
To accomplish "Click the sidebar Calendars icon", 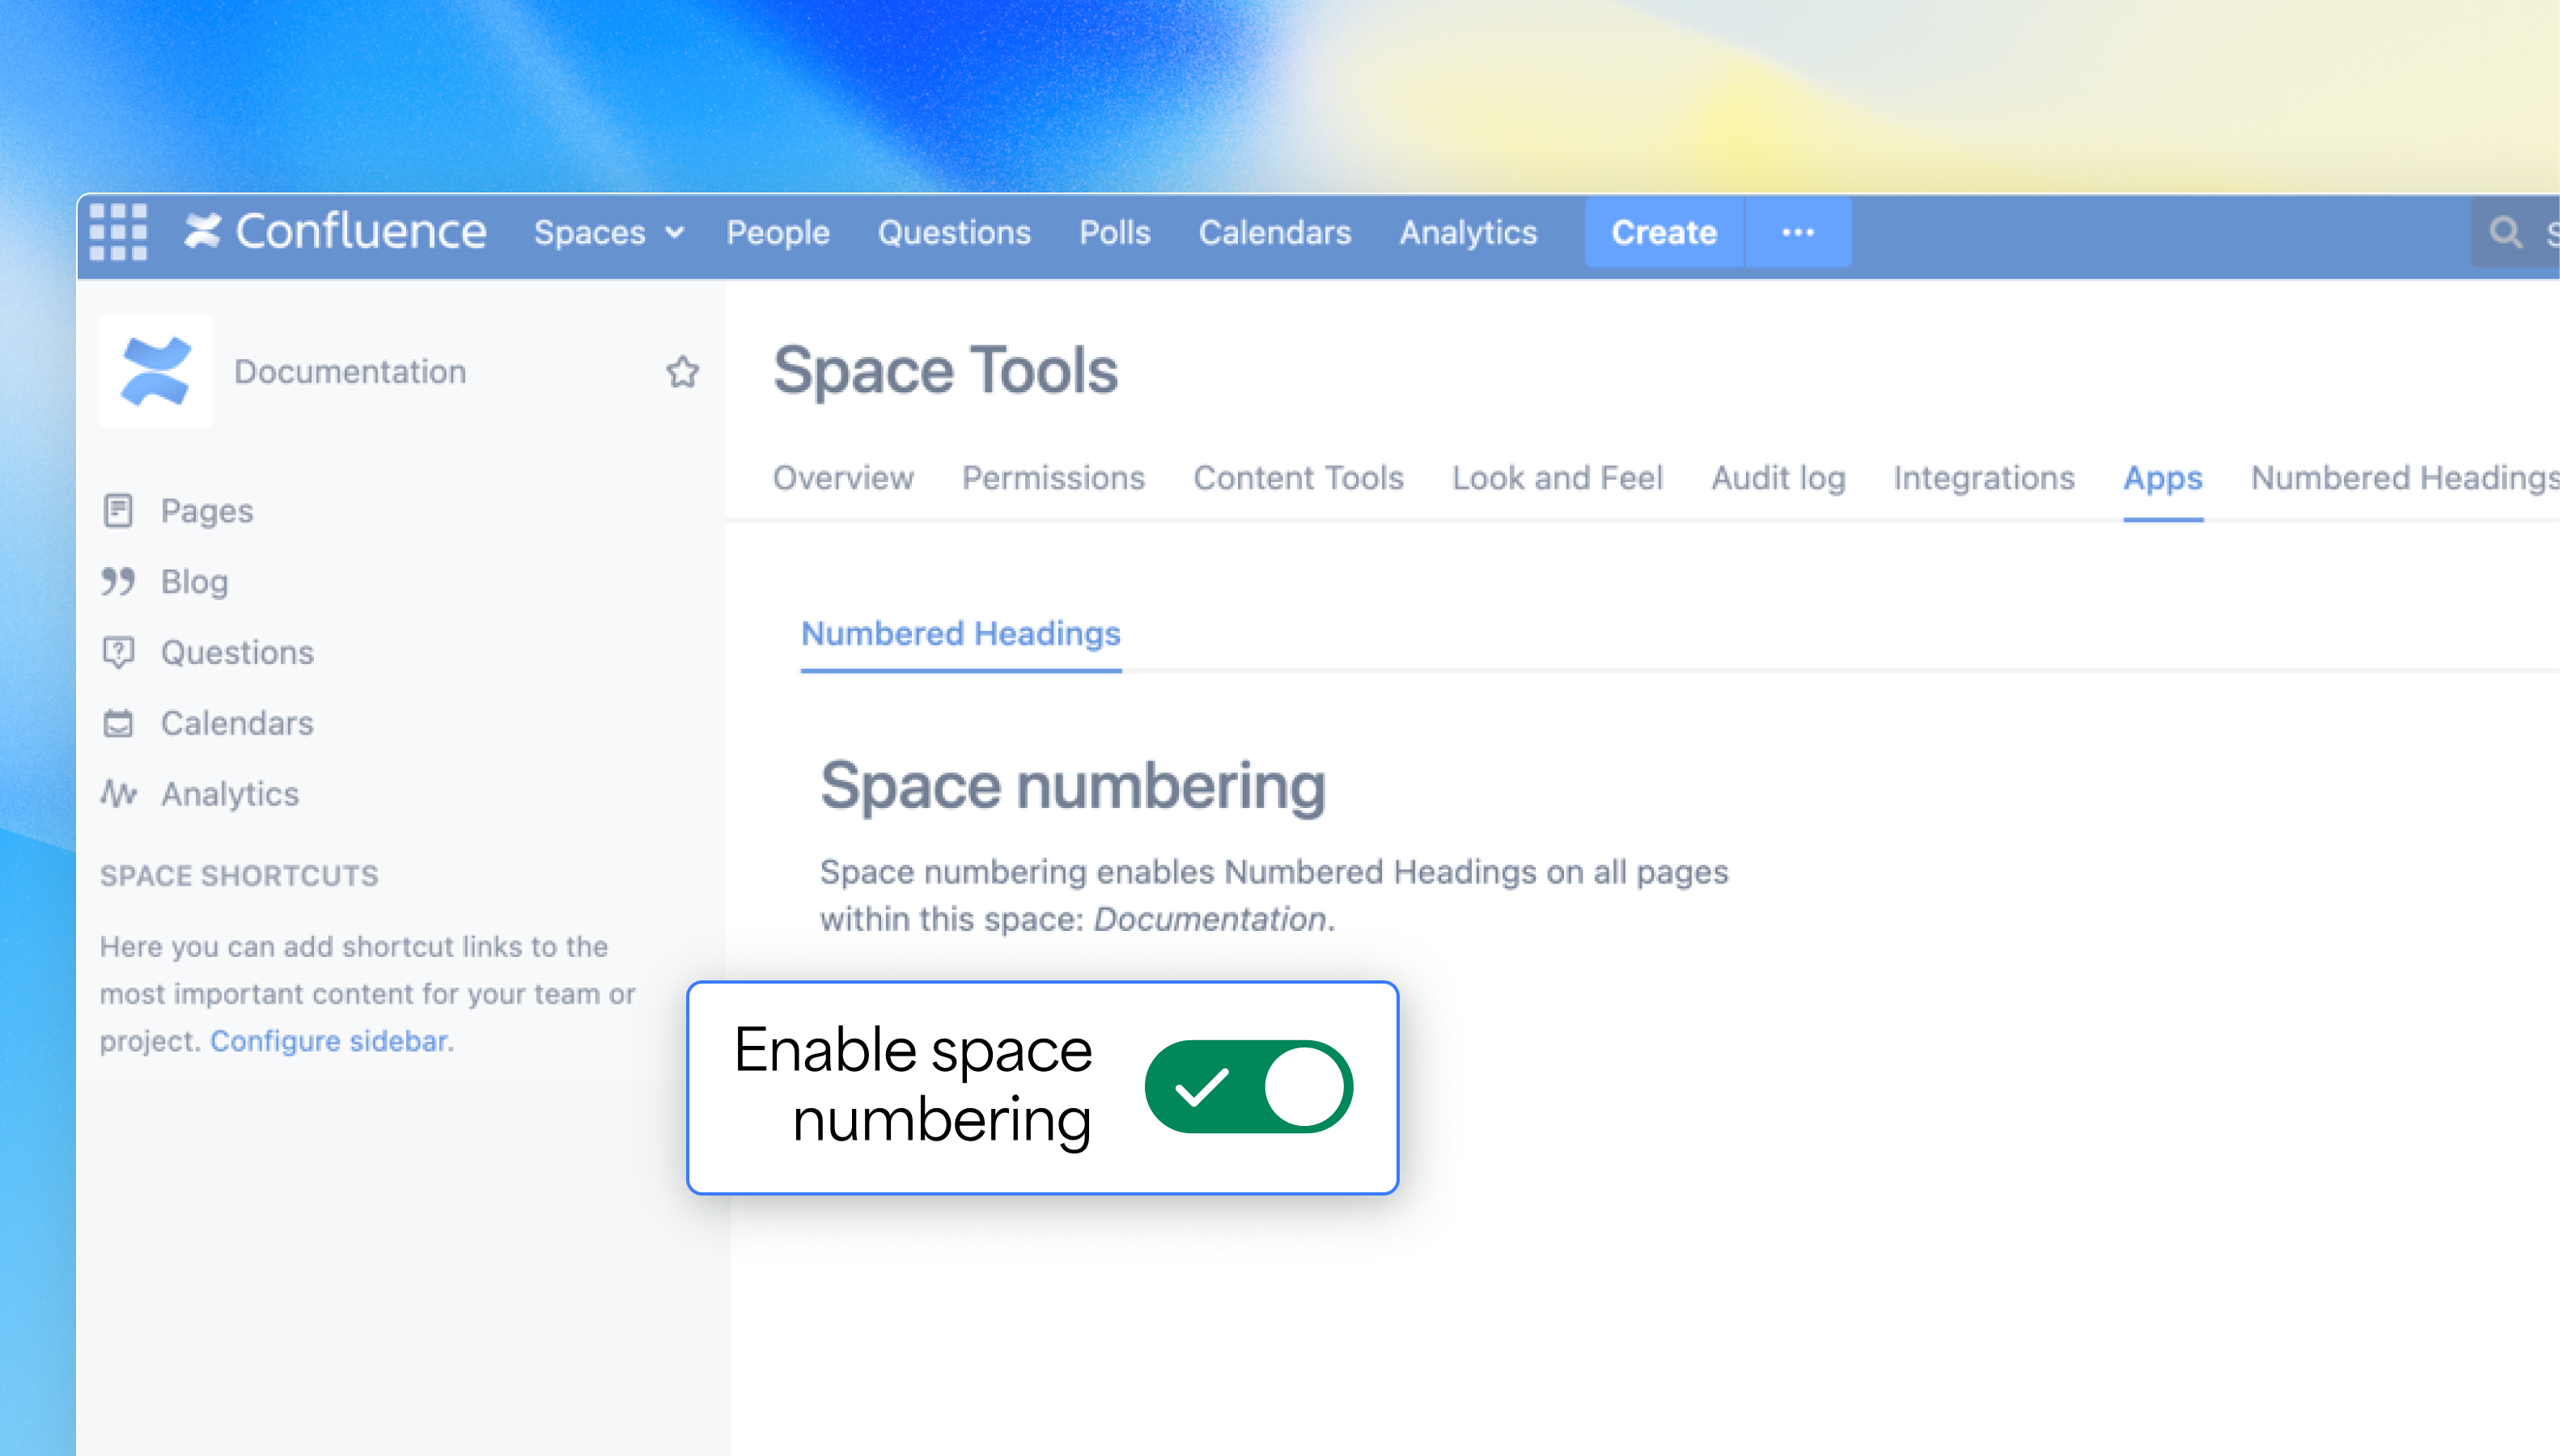I will click(118, 723).
